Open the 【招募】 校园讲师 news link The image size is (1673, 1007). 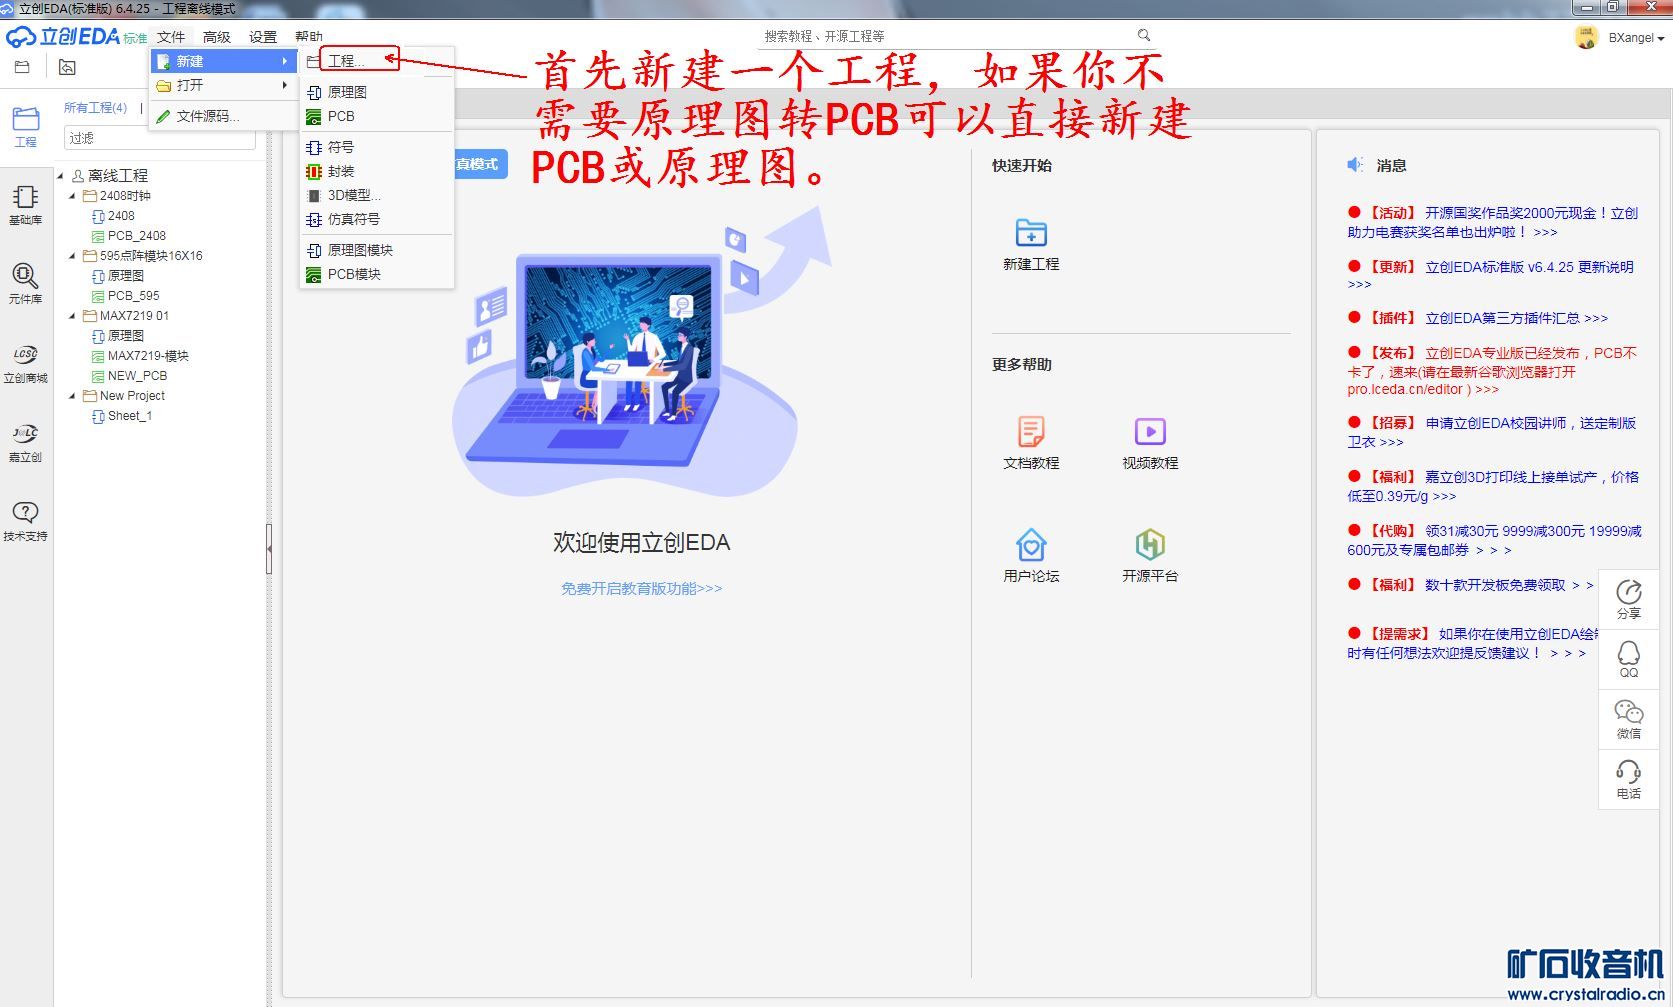click(1492, 432)
